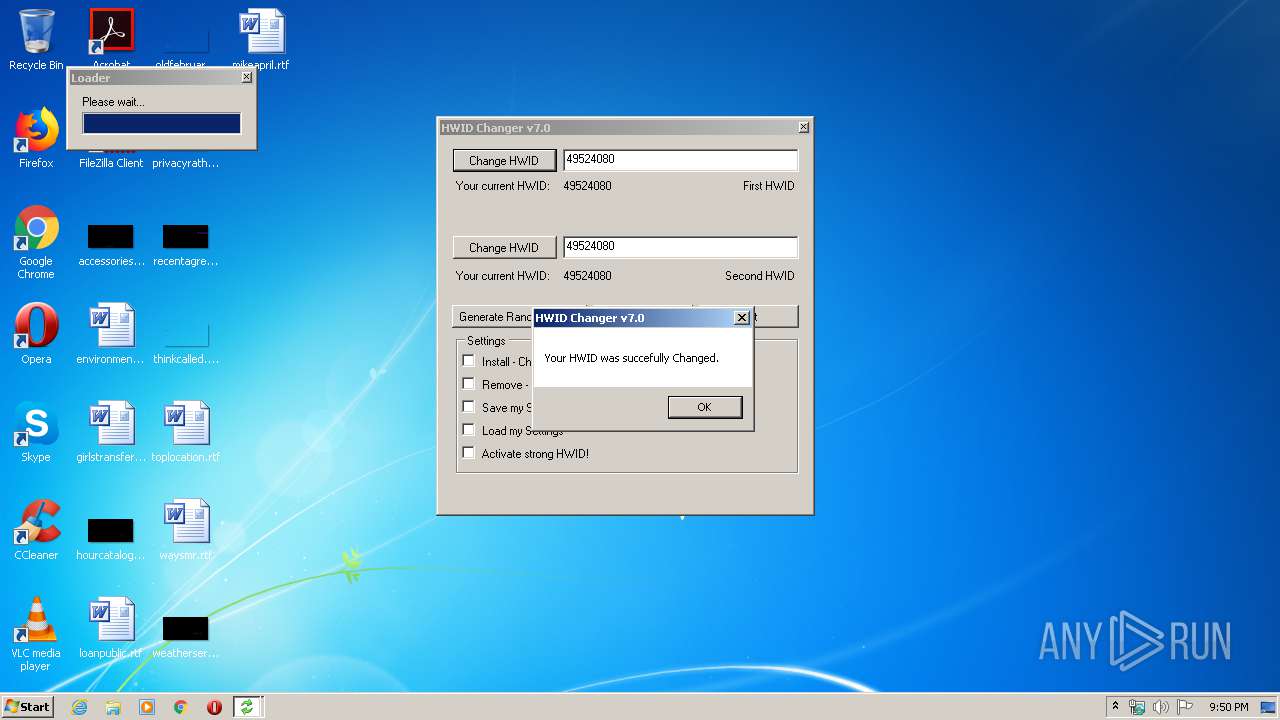Select the recentagre... desktop icon

tap(186, 246)
